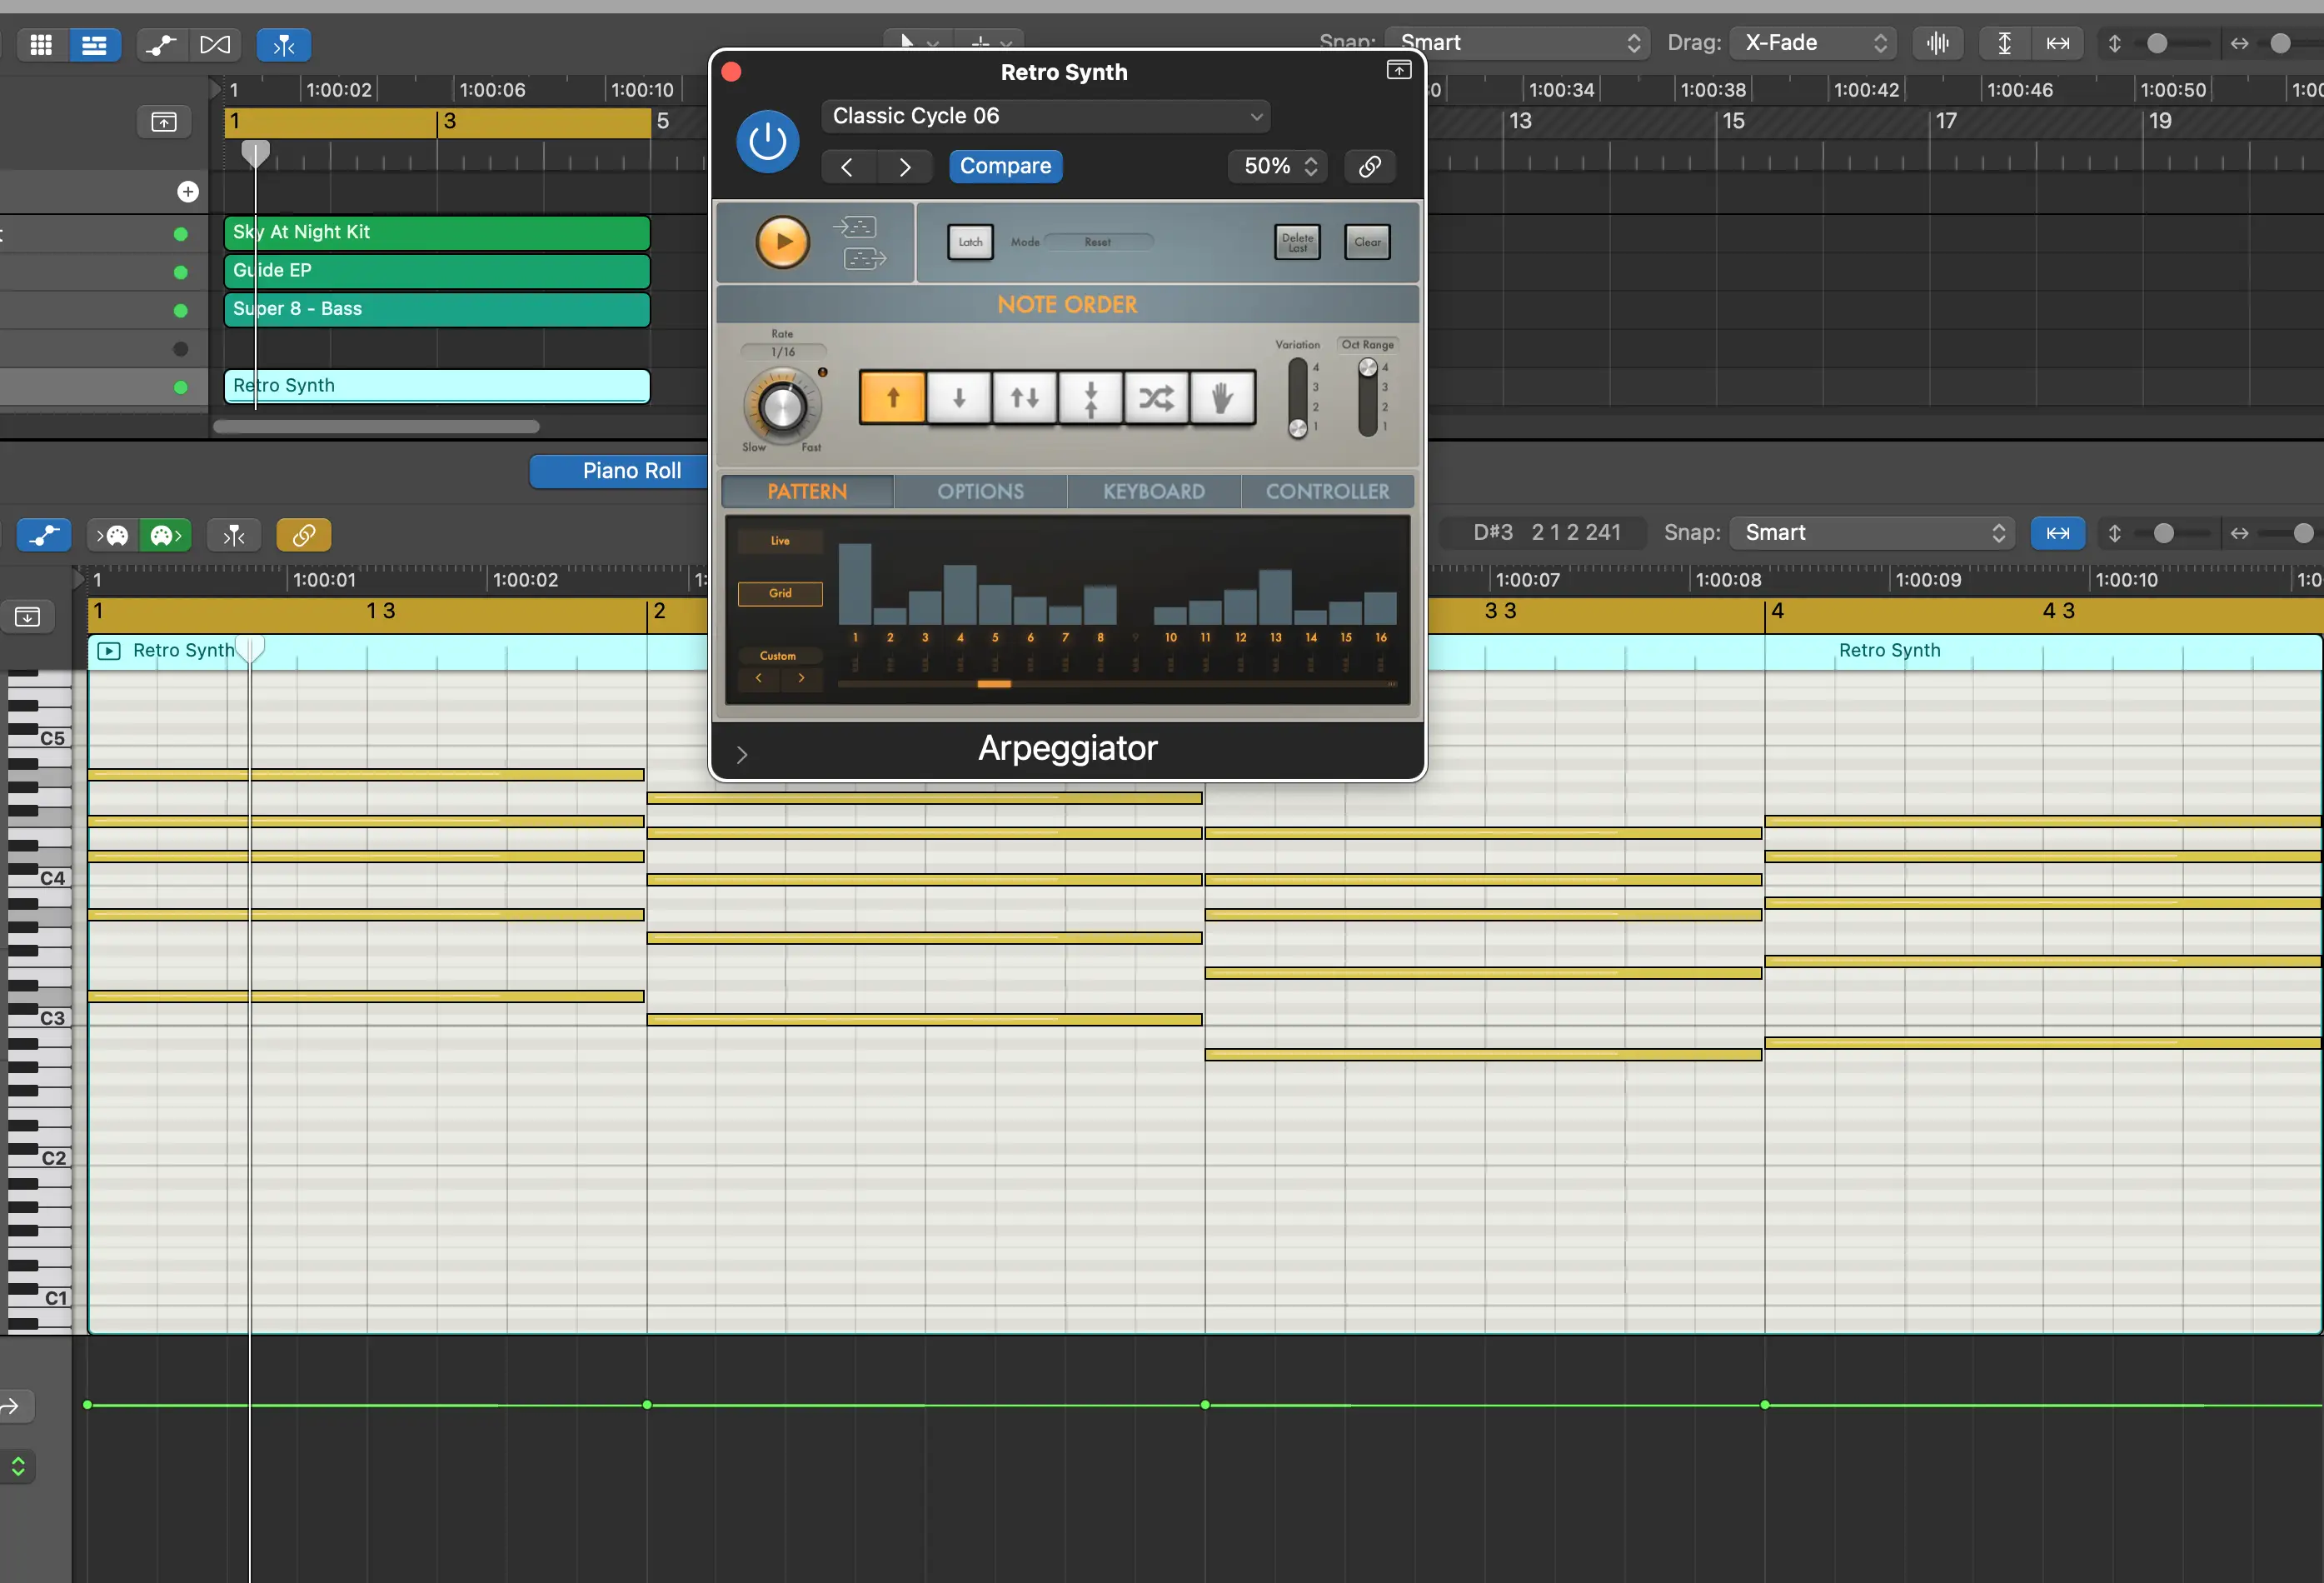Toggle the Latch button in arpeggiator
Screen dimensions: 2324x1583
click(970, 242)
